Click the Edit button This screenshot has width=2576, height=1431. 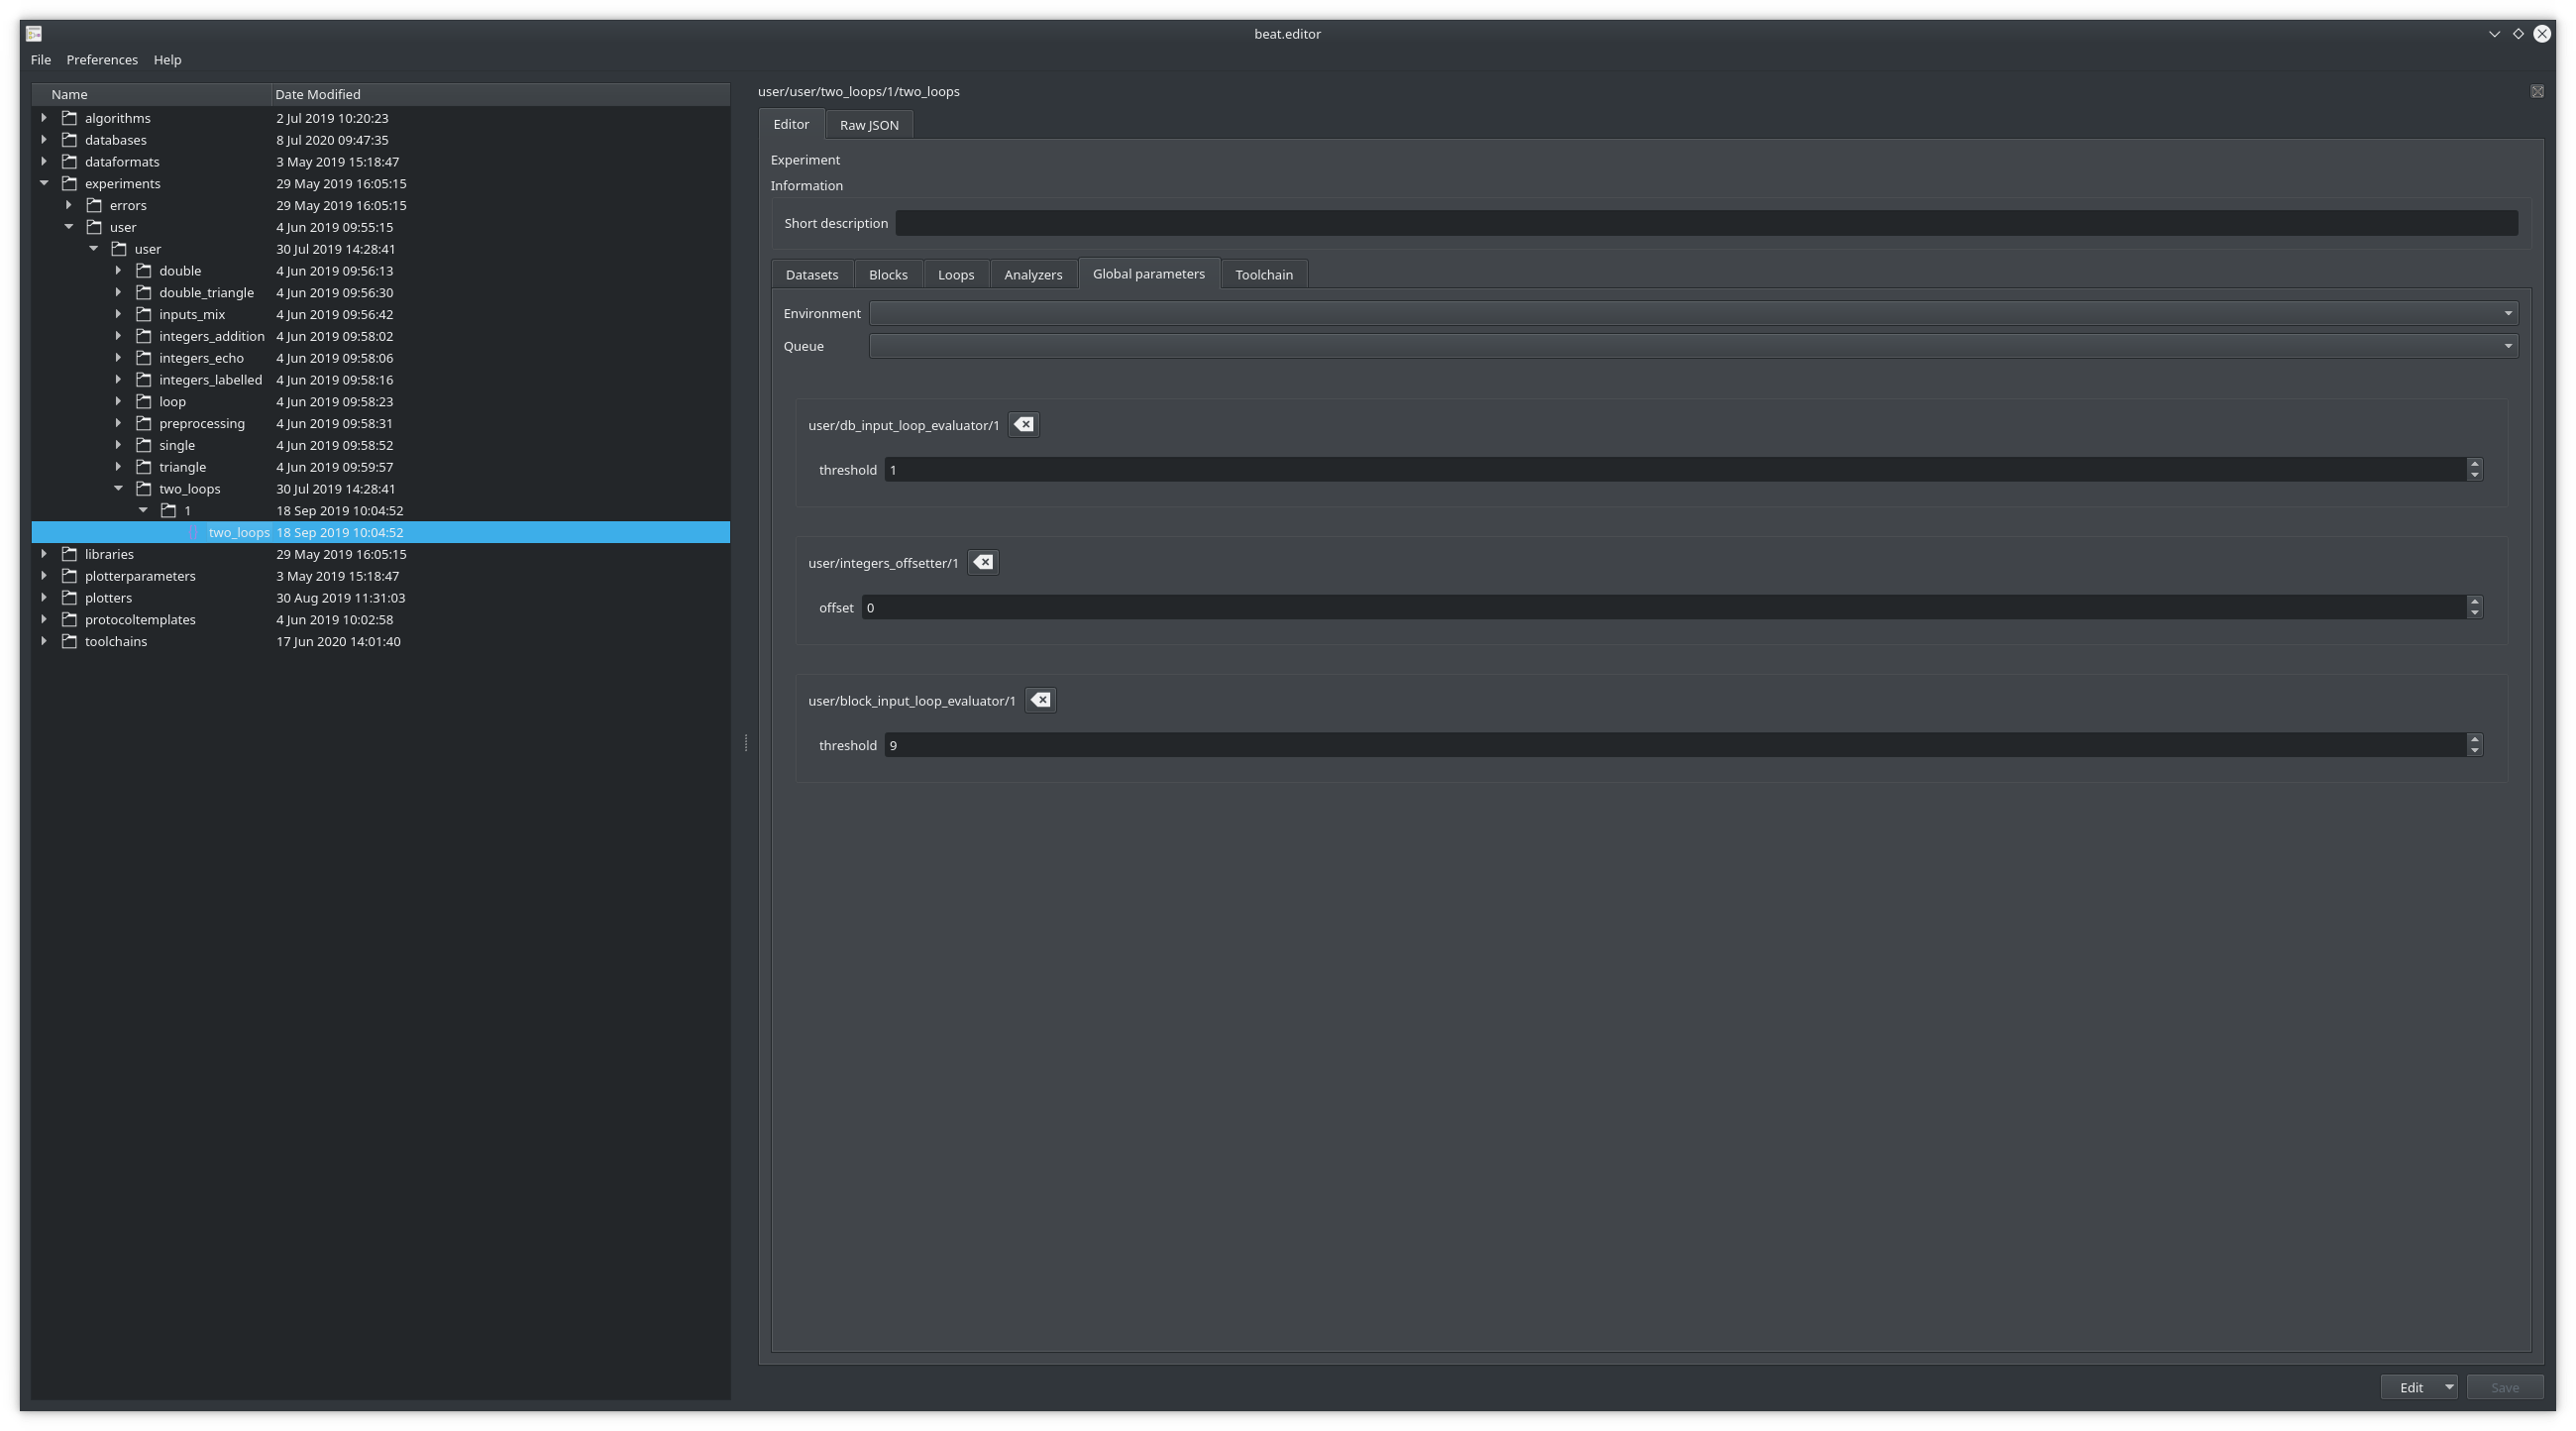pyautogui.click(x=2410, y=1388)
